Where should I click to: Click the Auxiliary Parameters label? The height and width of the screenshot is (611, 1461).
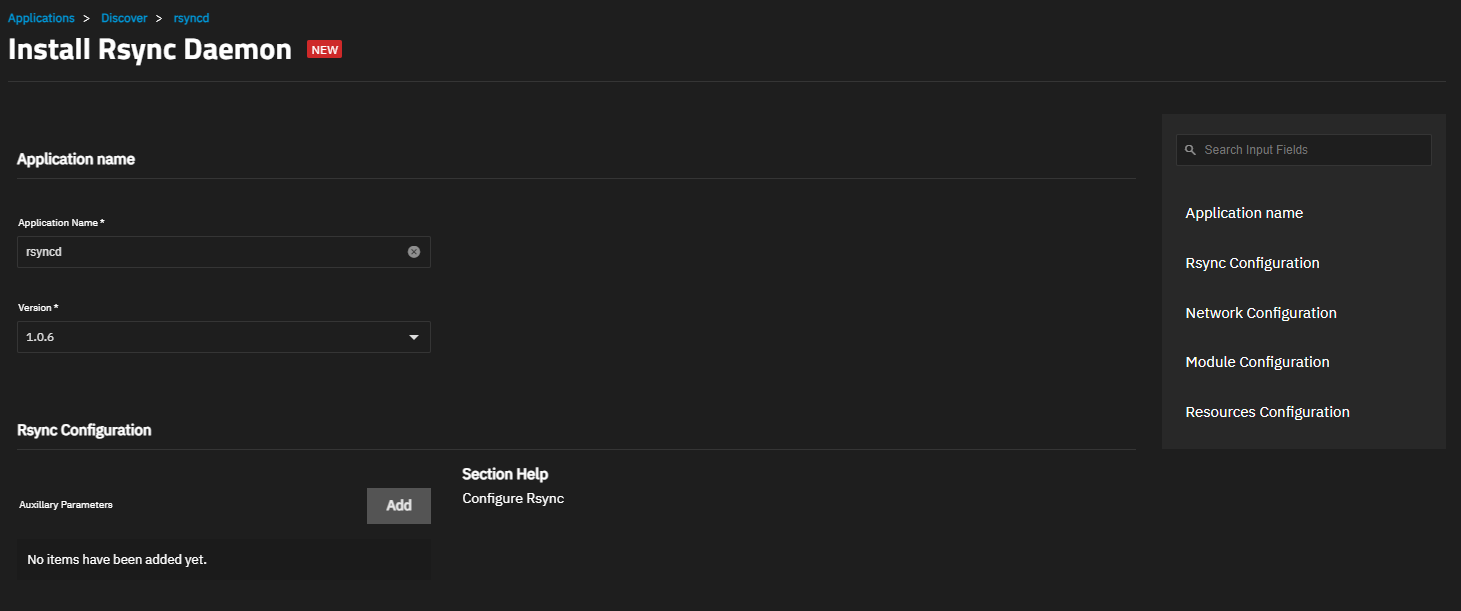click(66, 505)
